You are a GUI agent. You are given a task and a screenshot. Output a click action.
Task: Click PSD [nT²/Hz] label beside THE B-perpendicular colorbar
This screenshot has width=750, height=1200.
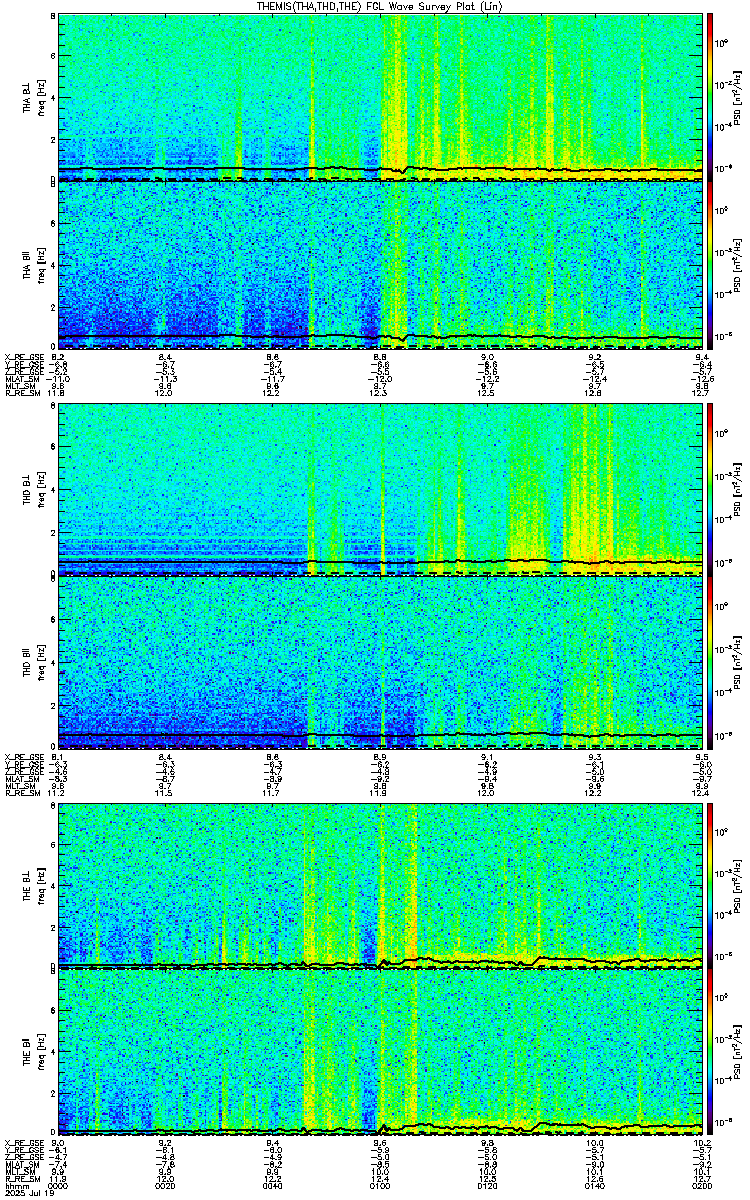[x=738, y=885]
